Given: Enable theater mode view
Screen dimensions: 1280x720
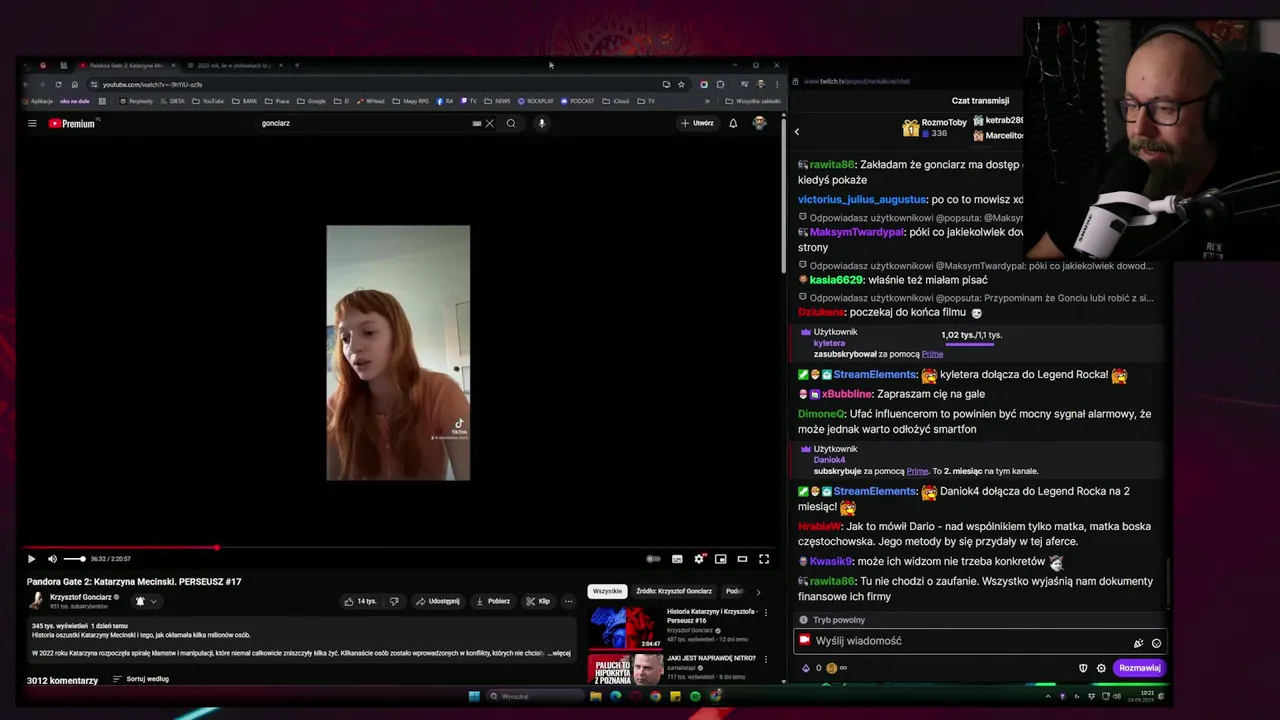Looking at the screenshot, I should [x=742, y=559].
